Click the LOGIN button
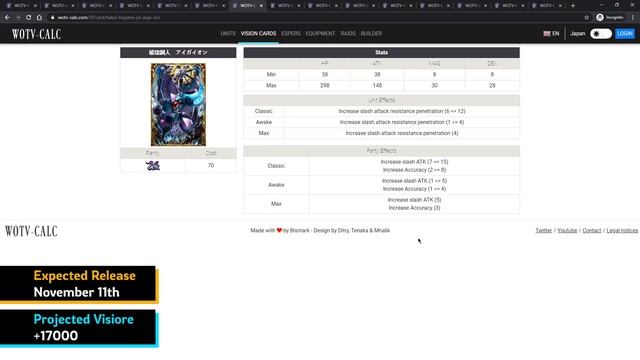 (x=624, y=33)
